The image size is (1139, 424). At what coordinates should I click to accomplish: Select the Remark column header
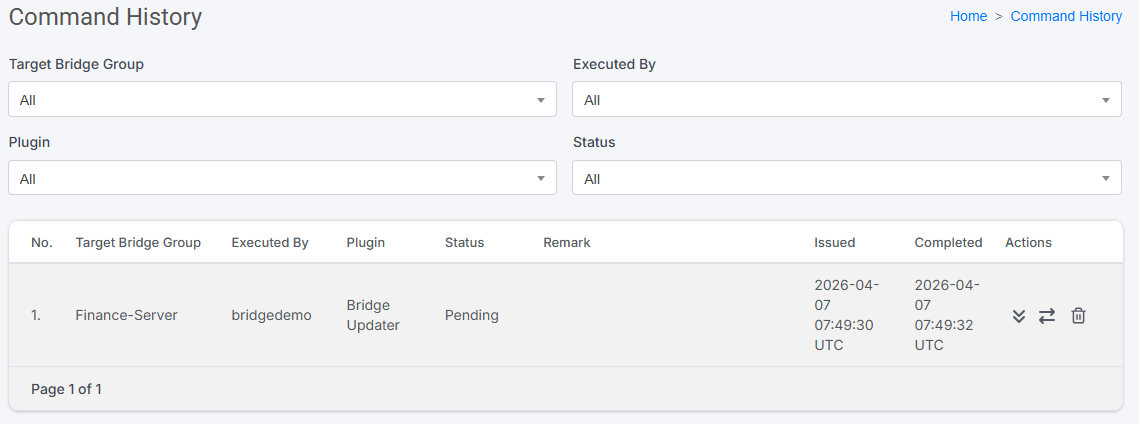(567, 243)
